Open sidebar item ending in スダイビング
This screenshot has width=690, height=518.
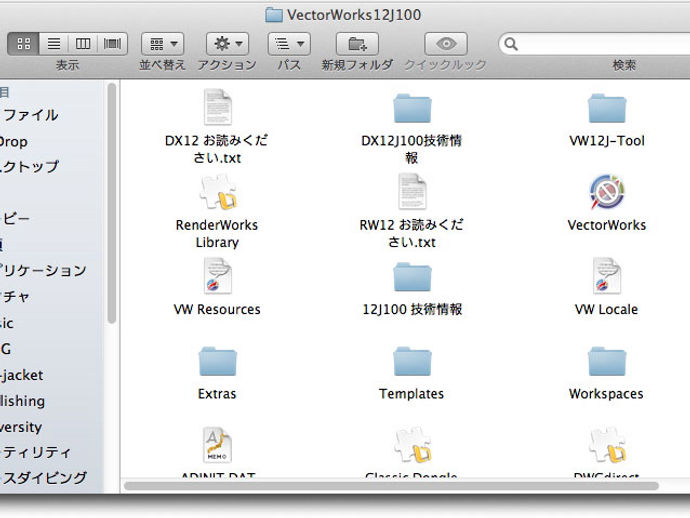tap(43, 478)
